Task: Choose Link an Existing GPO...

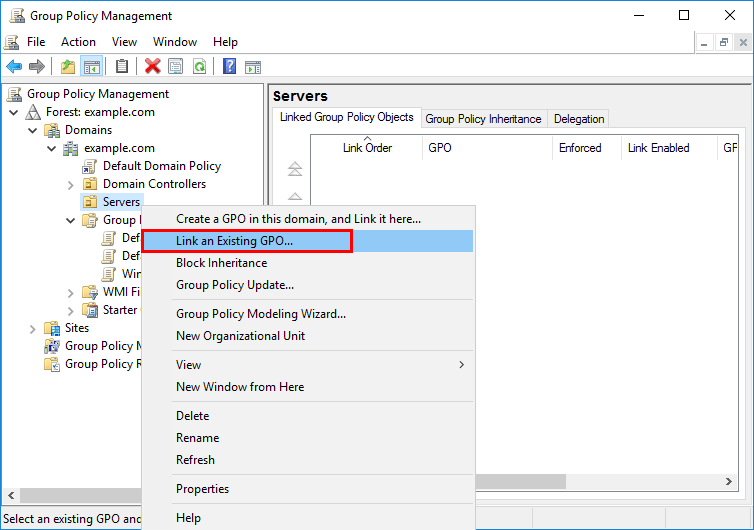Action: pyautogui.click(x=308, y=241)
